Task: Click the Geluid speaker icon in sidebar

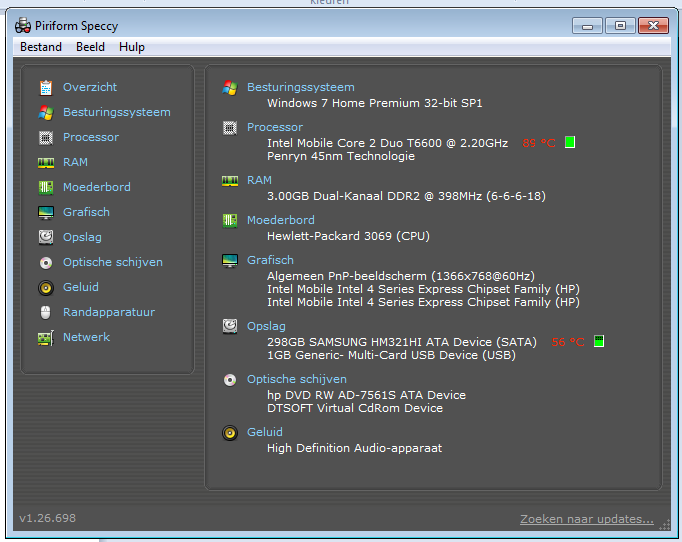Action: (x=46, y=288)
